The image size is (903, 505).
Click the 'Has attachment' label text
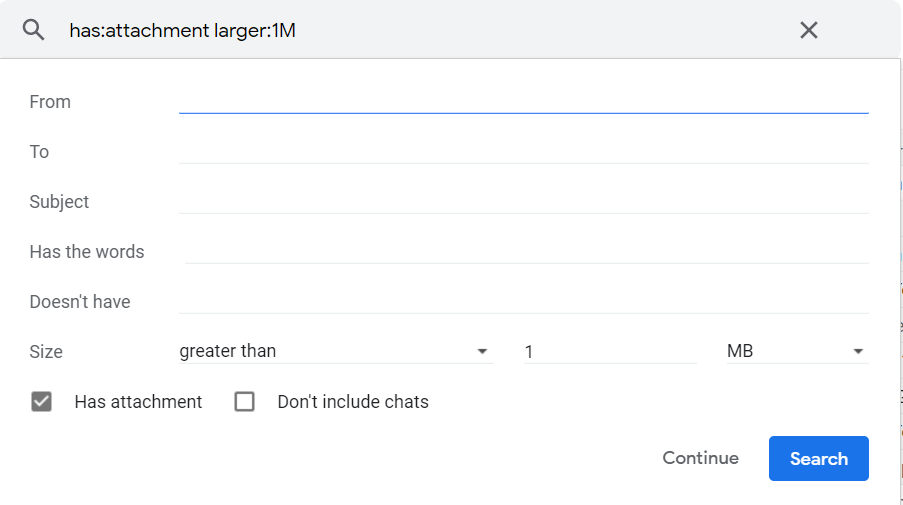coord(138,402)
